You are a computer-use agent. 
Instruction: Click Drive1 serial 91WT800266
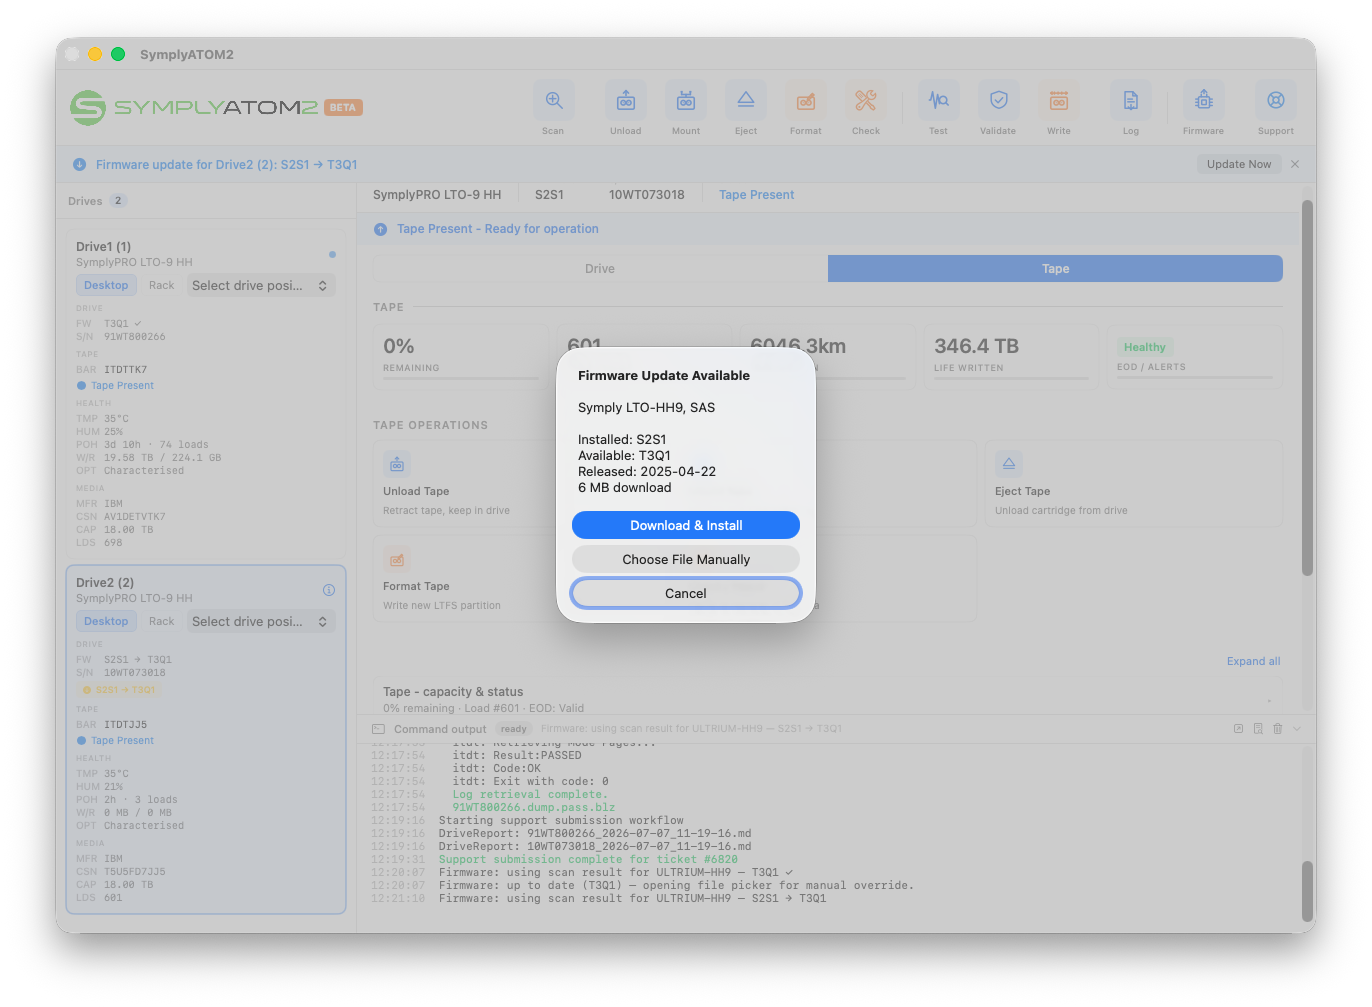click(135, 337)
